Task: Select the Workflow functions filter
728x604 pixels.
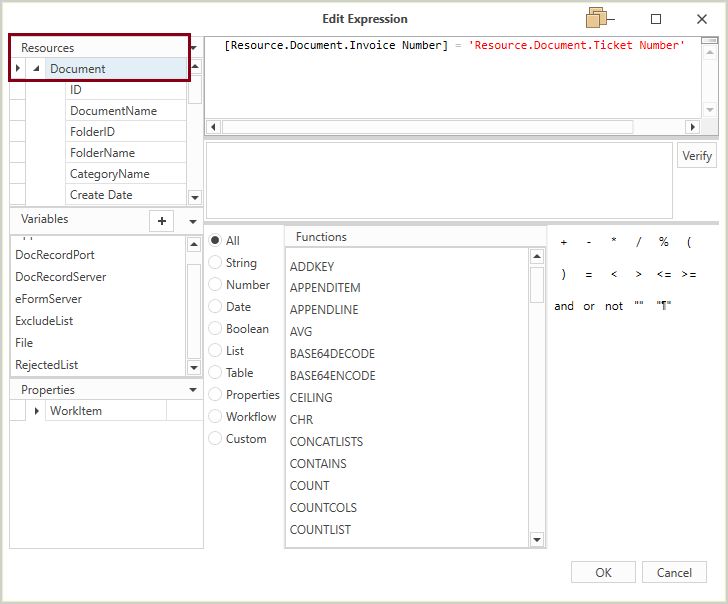Action: tap(215, 416)
